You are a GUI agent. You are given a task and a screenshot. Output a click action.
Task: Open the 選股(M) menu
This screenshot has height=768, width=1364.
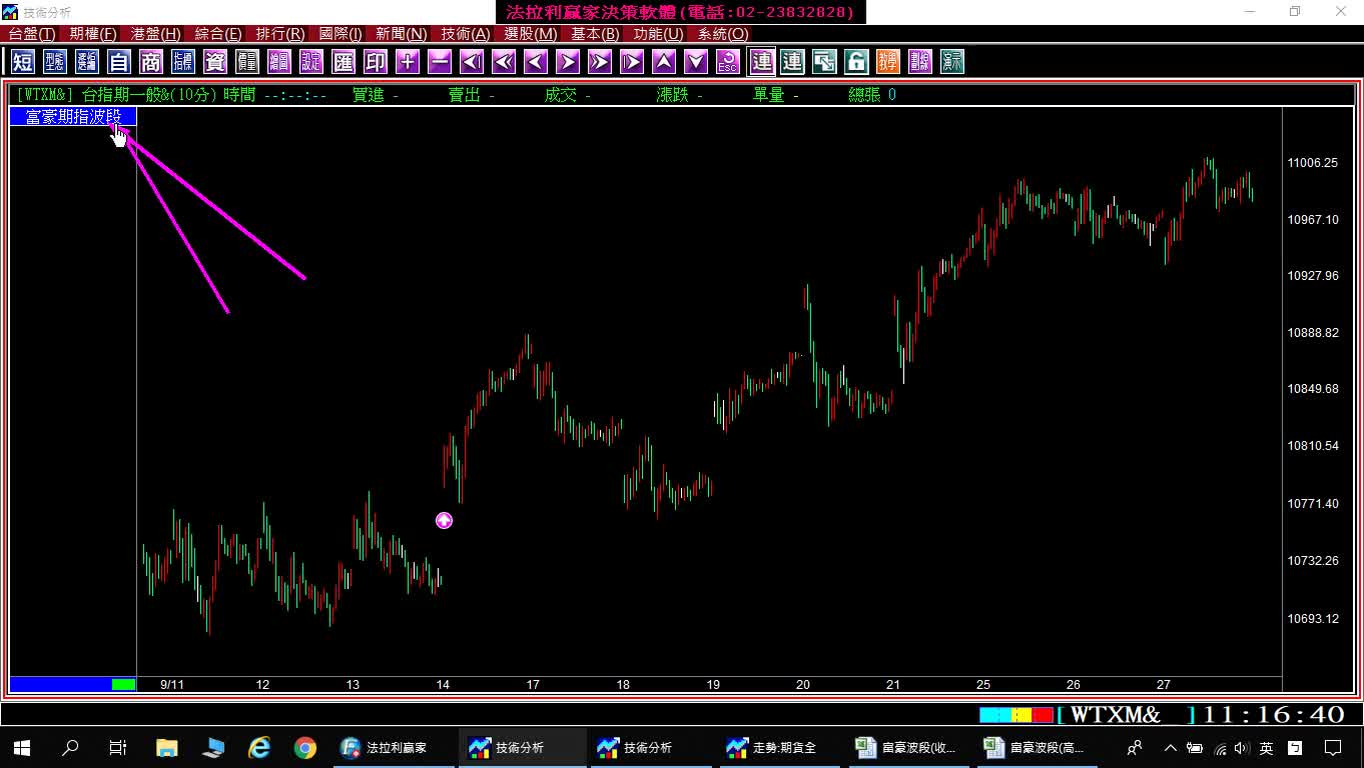530,34
